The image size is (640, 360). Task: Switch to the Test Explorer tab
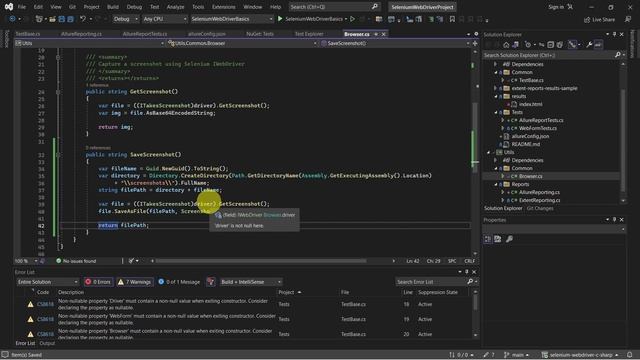(x=309, y=34)
